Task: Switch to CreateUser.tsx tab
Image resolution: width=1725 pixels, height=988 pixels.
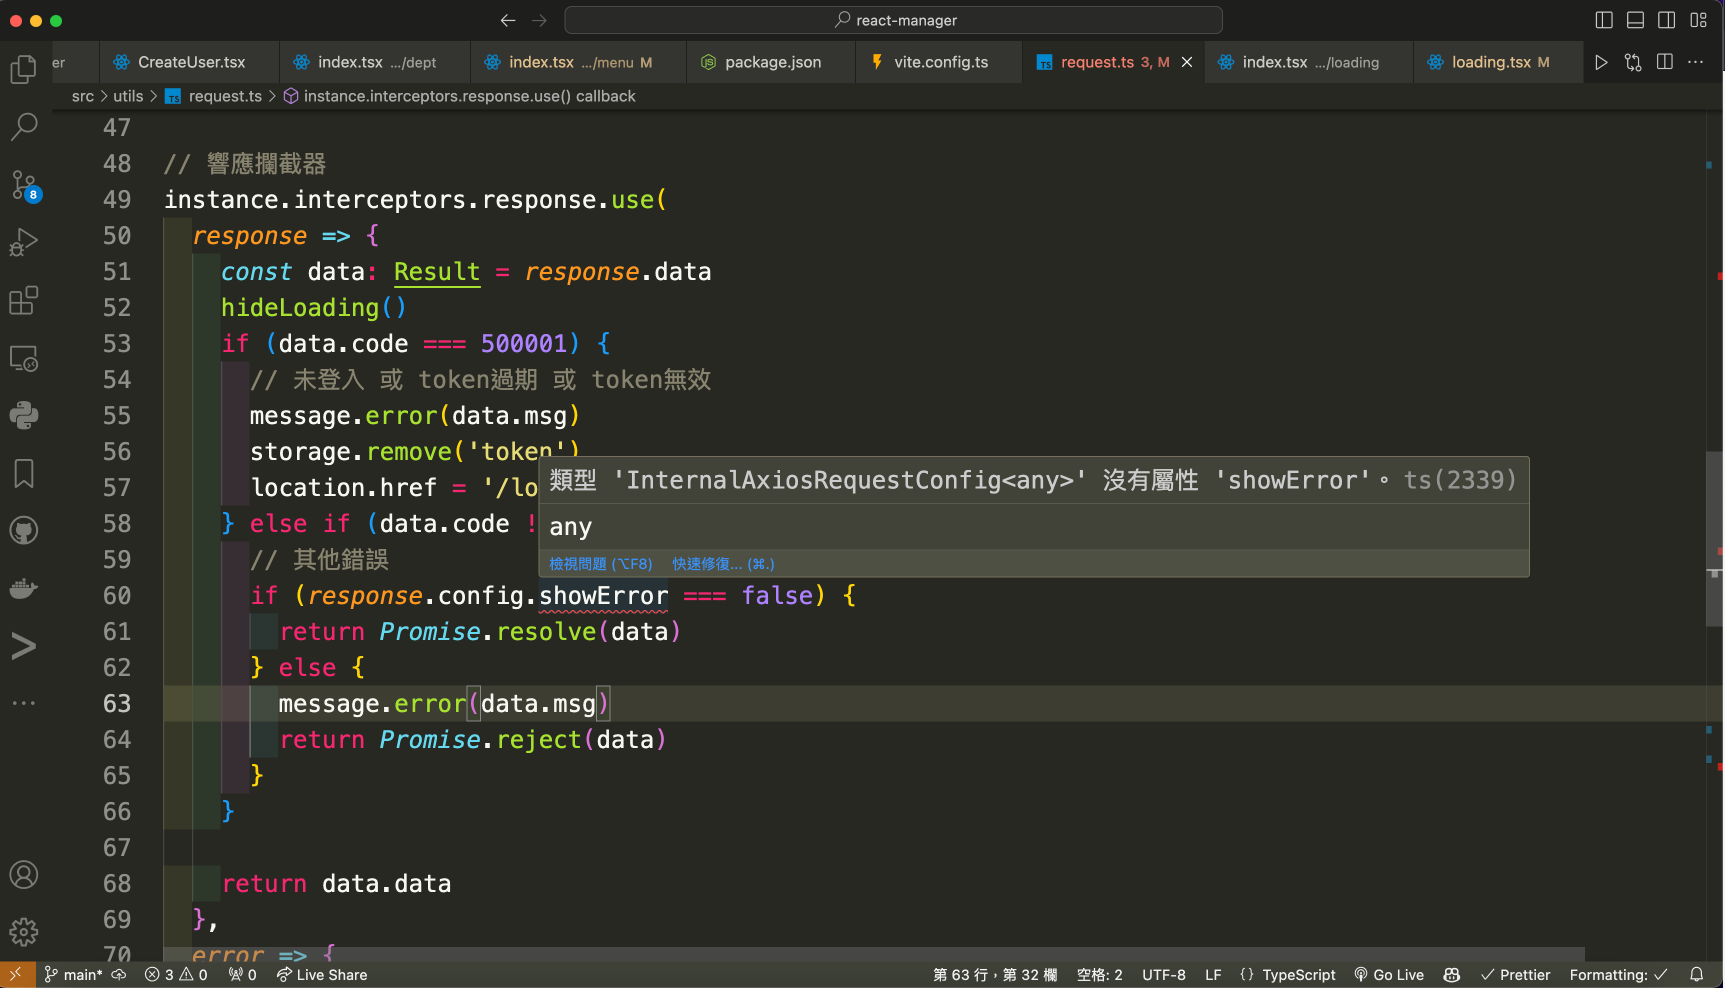Action: click(190, 62)
